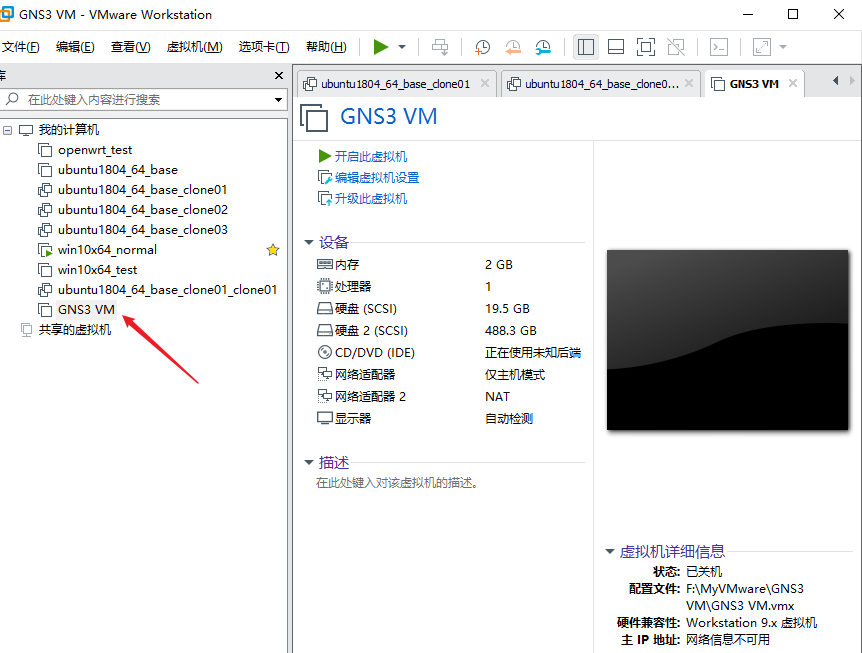This screenshot has width=862, height=653.
Task: Click the green Power On toolbar button
Action: tap(380, 47)
